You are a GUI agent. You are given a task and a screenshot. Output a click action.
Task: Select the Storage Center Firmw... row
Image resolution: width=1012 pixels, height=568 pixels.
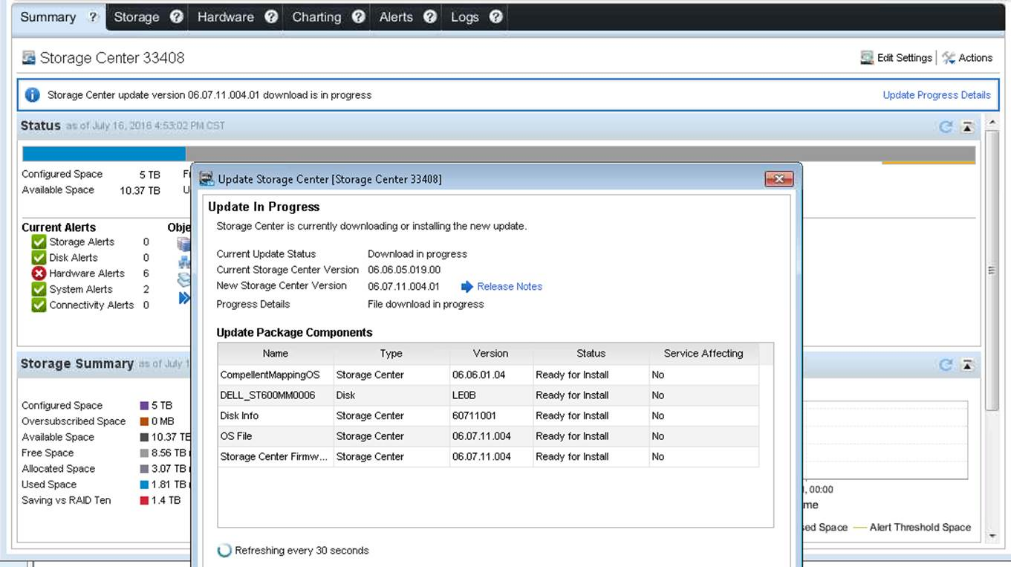tap(489, 457)
